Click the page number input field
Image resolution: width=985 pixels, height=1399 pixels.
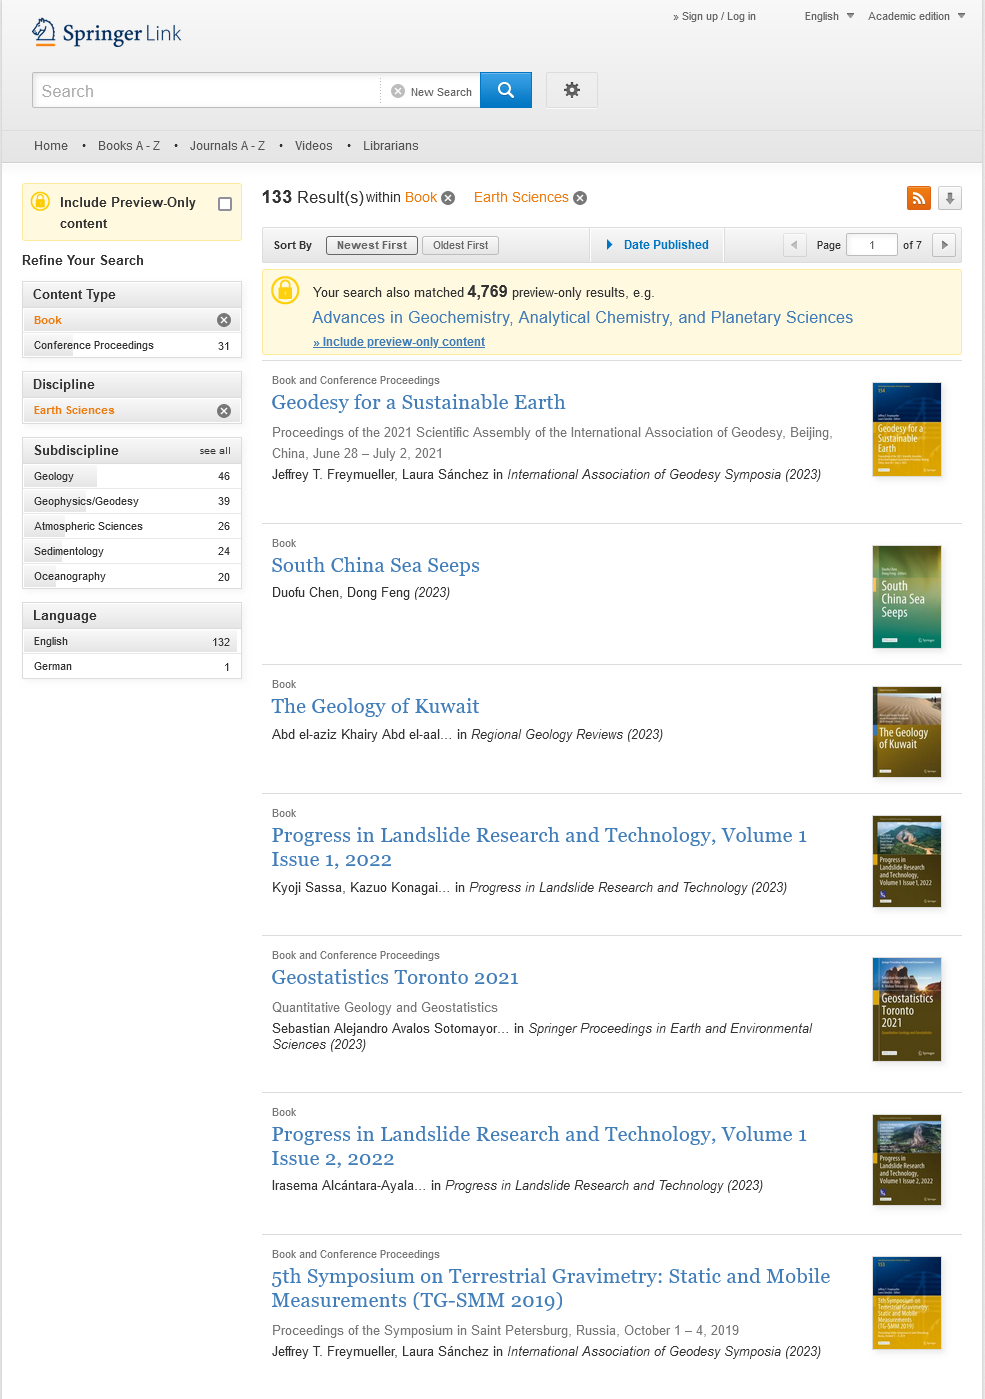click(x=871, y=245)
